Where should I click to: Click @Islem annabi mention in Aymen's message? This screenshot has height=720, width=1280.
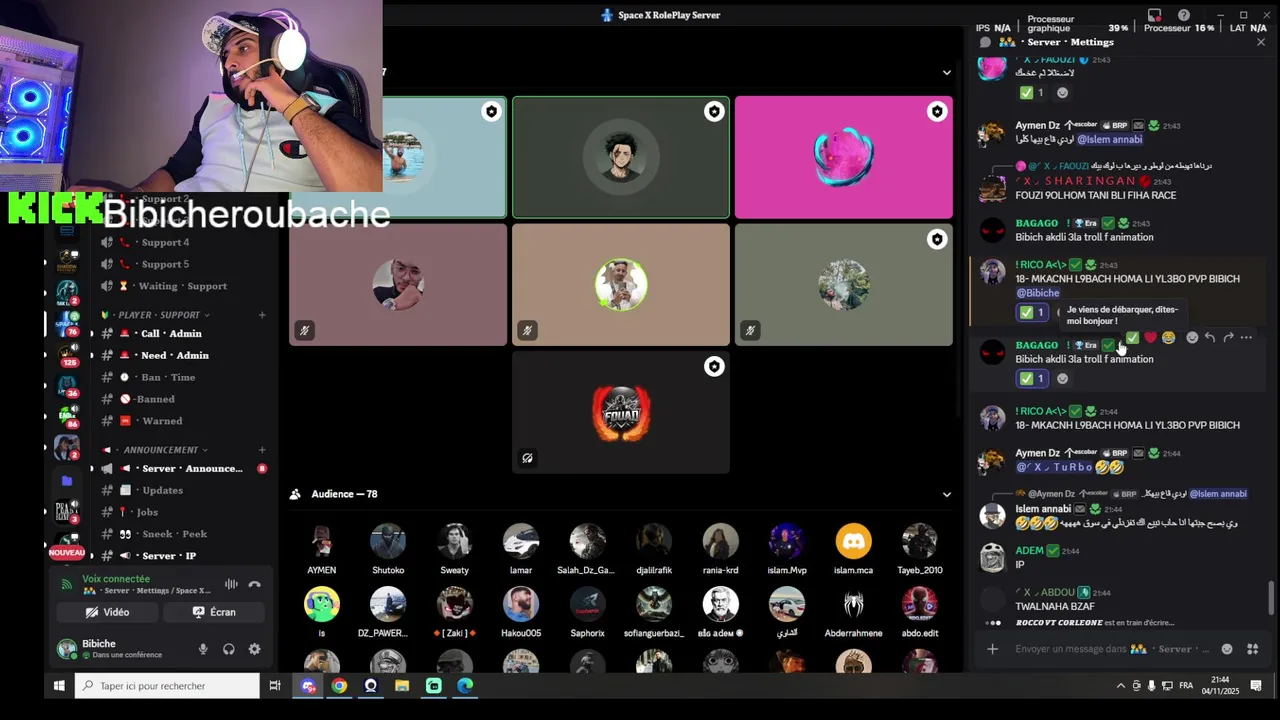[1109, 139]
